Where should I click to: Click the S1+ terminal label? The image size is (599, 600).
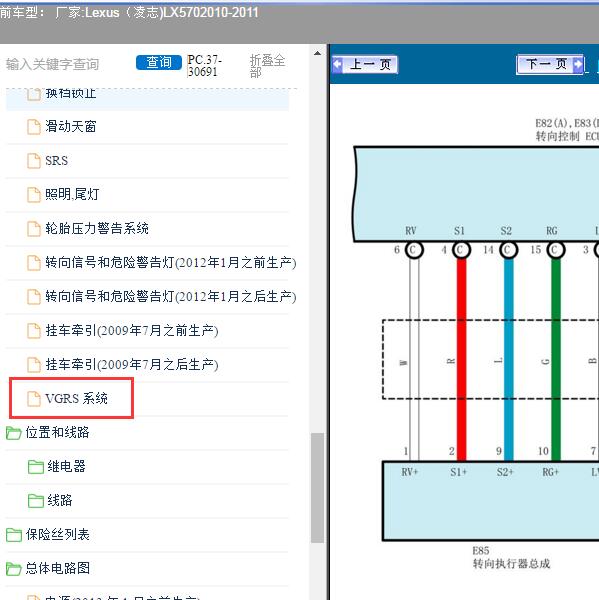tap(459, 472)
